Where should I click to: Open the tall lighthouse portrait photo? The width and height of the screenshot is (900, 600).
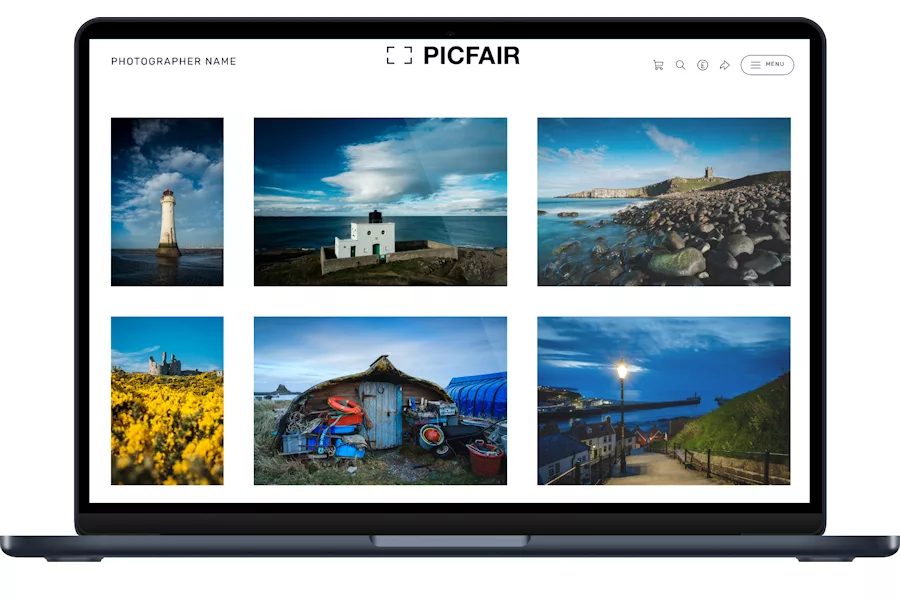coord(167,201)
